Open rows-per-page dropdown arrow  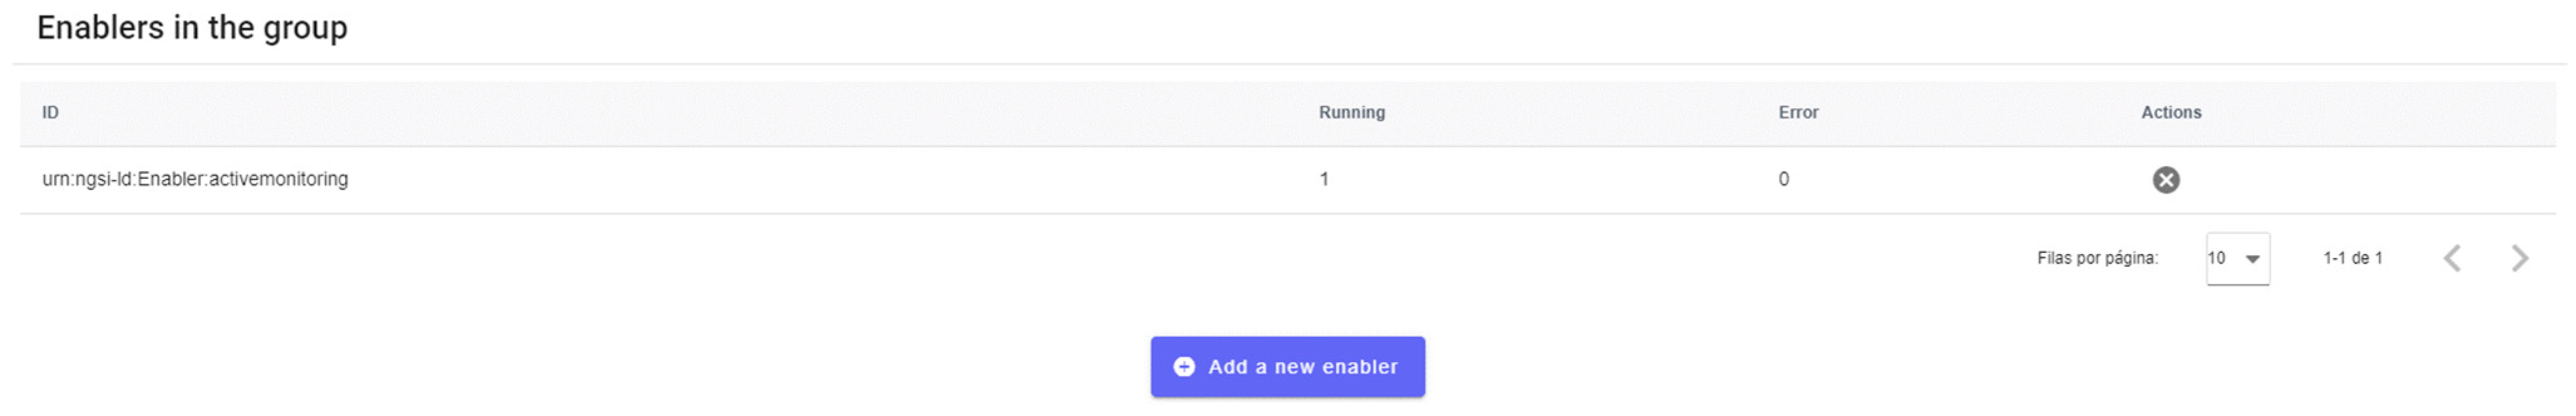point(2253,259)
